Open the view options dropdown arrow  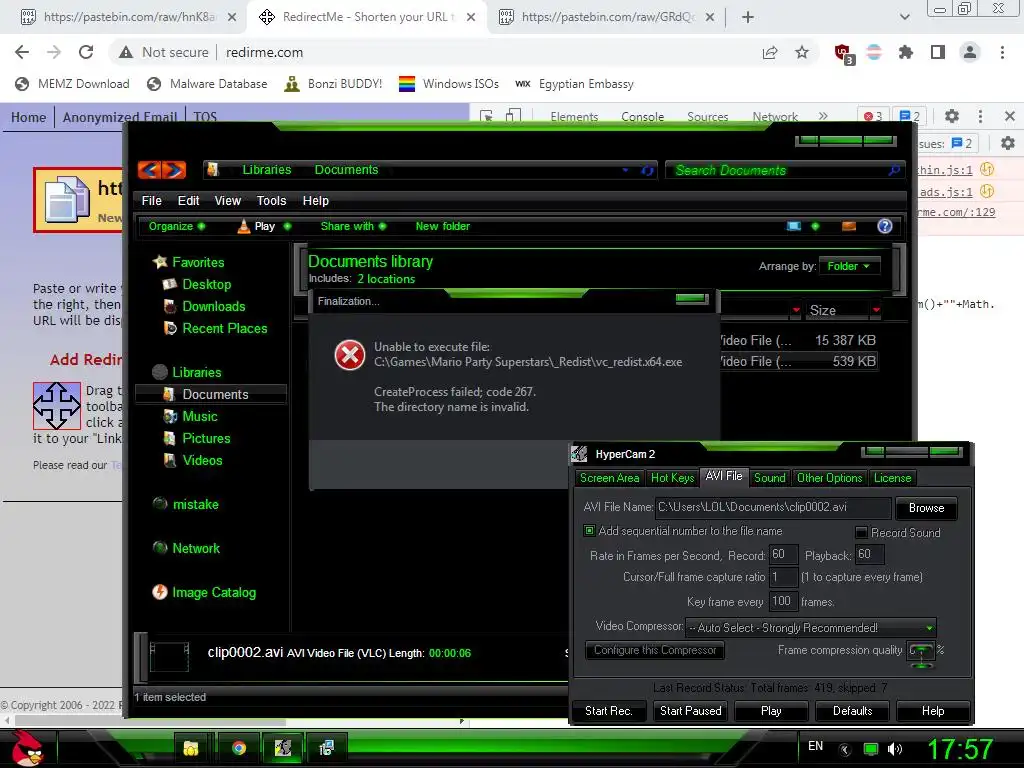coord(815,226)
